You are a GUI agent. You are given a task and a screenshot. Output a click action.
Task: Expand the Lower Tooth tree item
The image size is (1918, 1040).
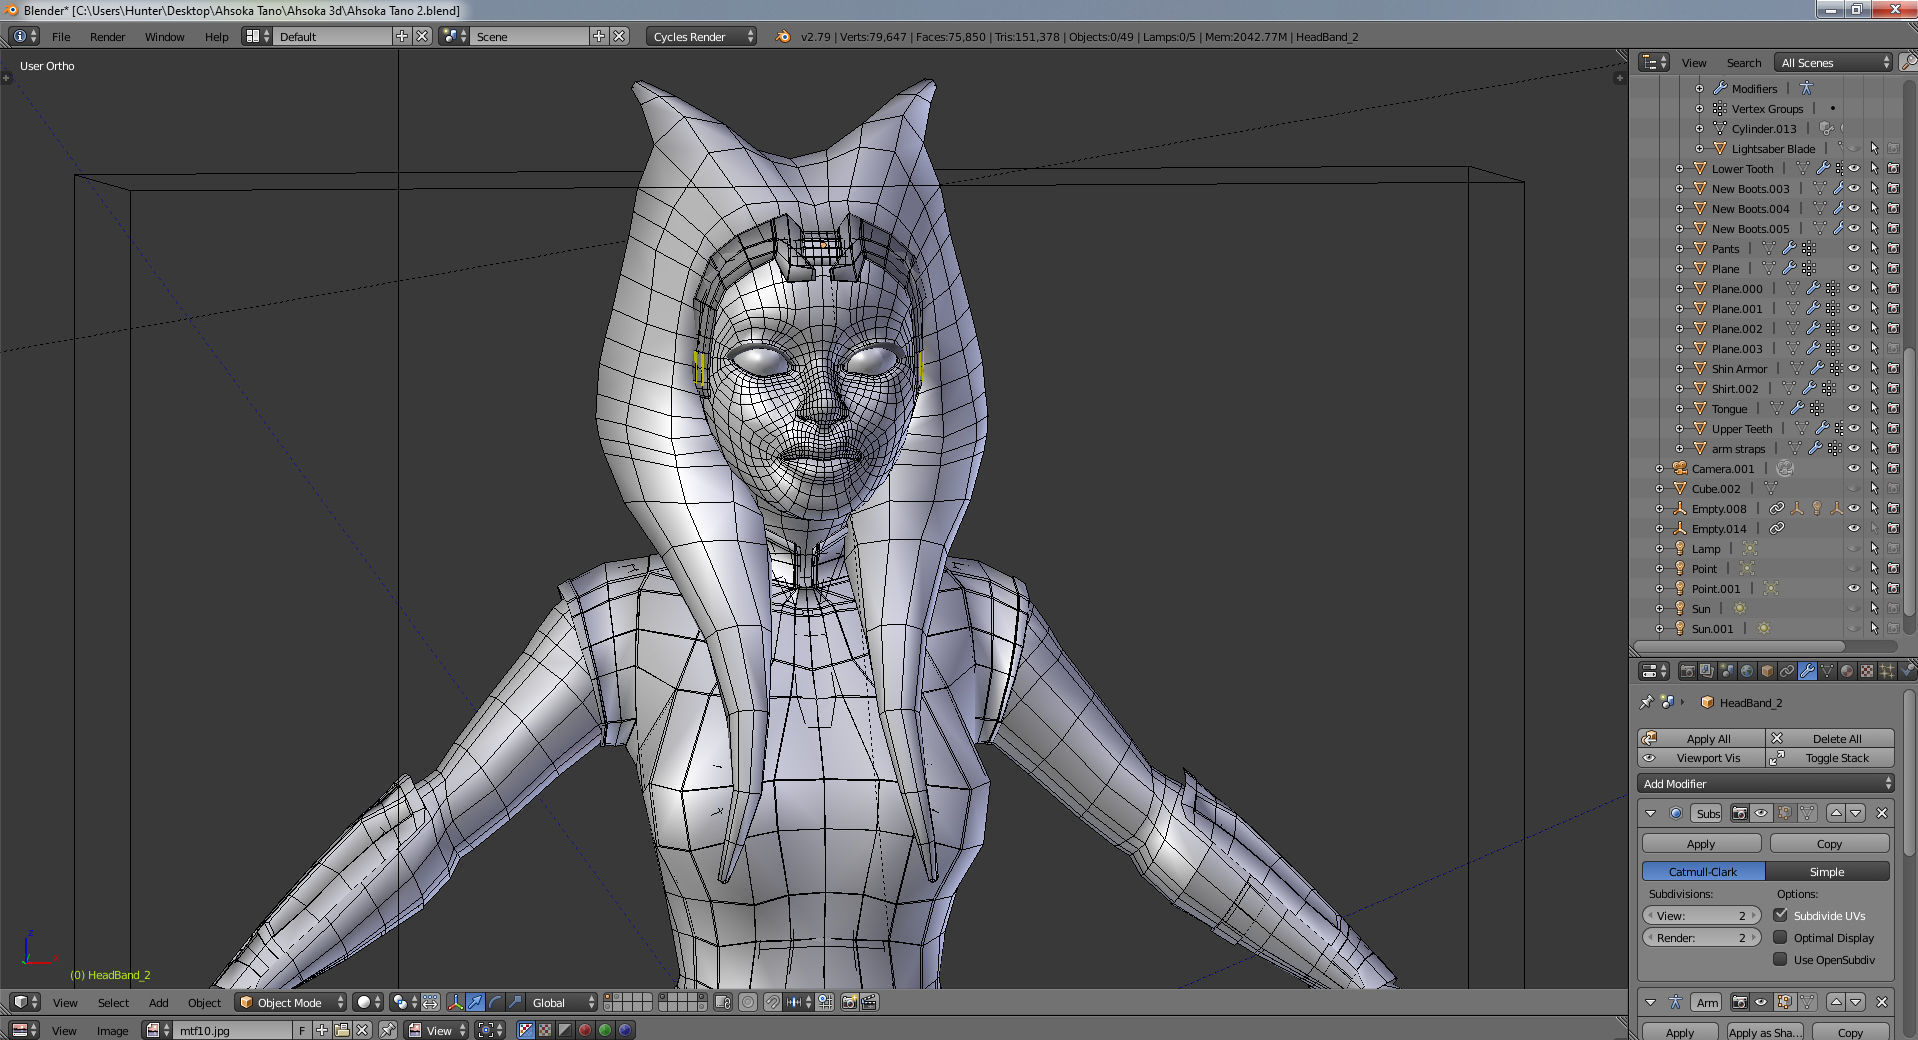[1680, 168]
